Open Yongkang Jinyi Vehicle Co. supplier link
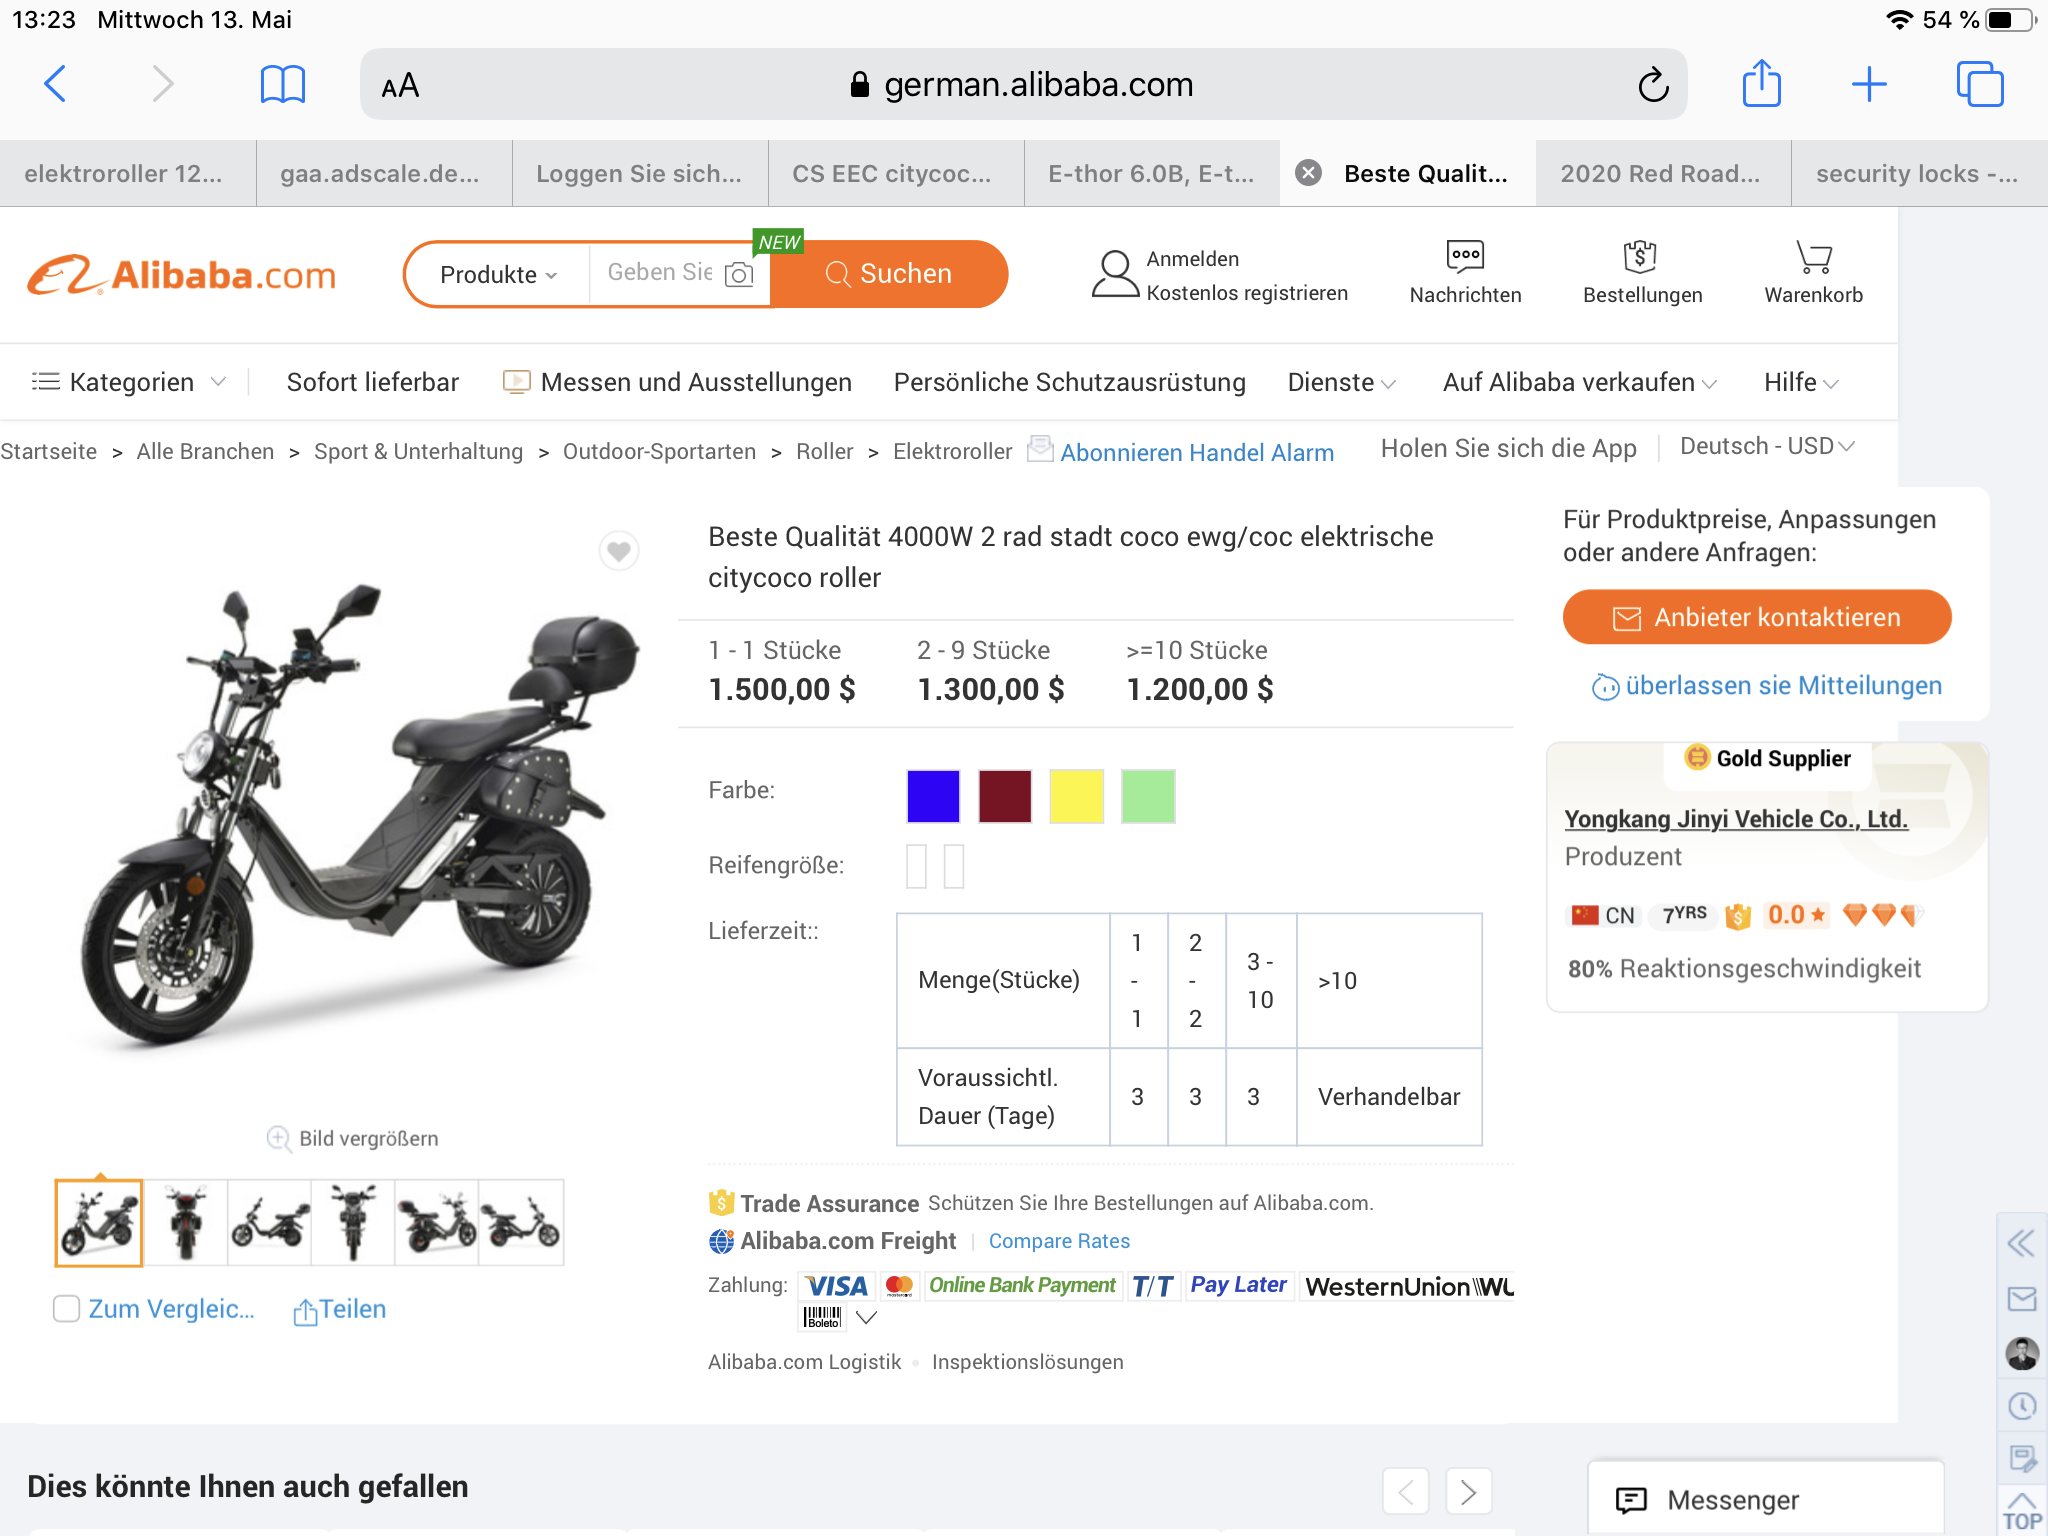Screen dimensions: 2048x1536 coord(1736,819)
